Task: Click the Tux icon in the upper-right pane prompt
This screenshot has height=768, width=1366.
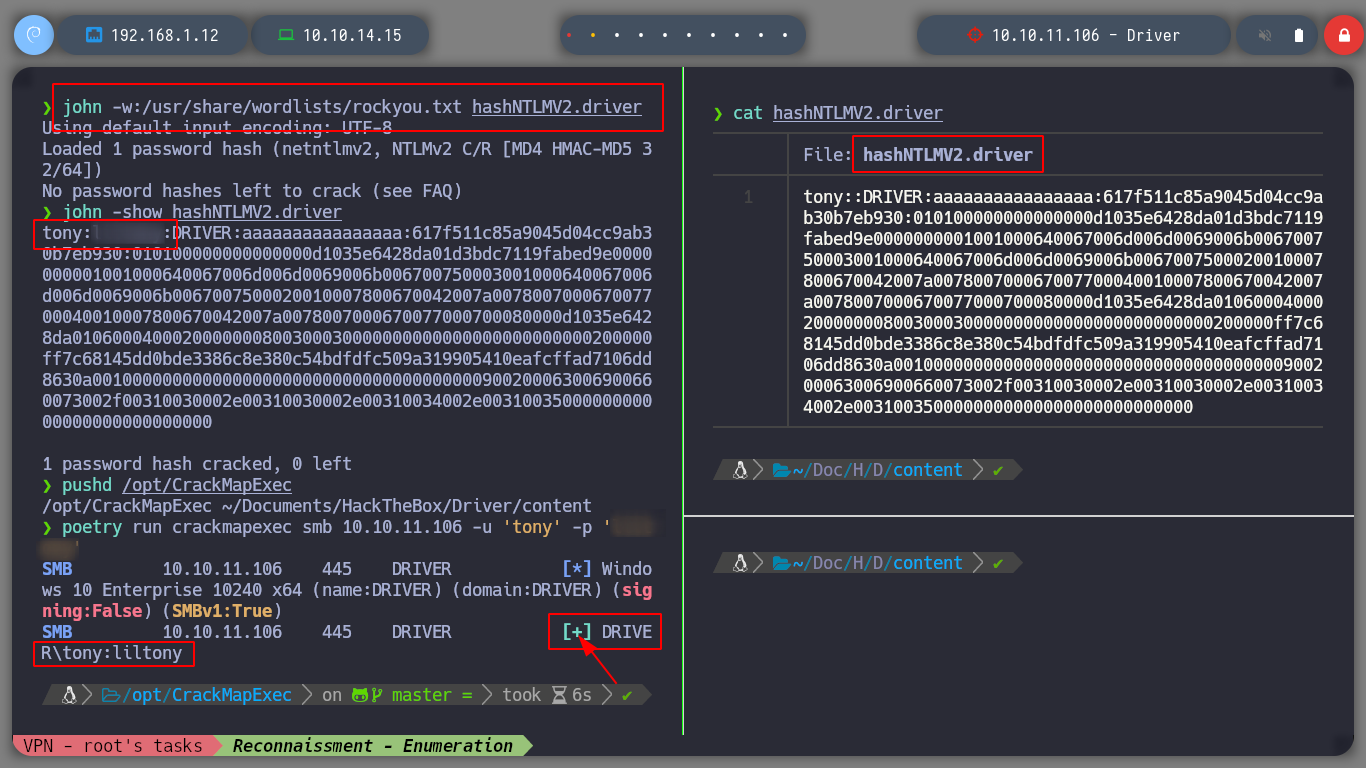Action: coord(741,470)
